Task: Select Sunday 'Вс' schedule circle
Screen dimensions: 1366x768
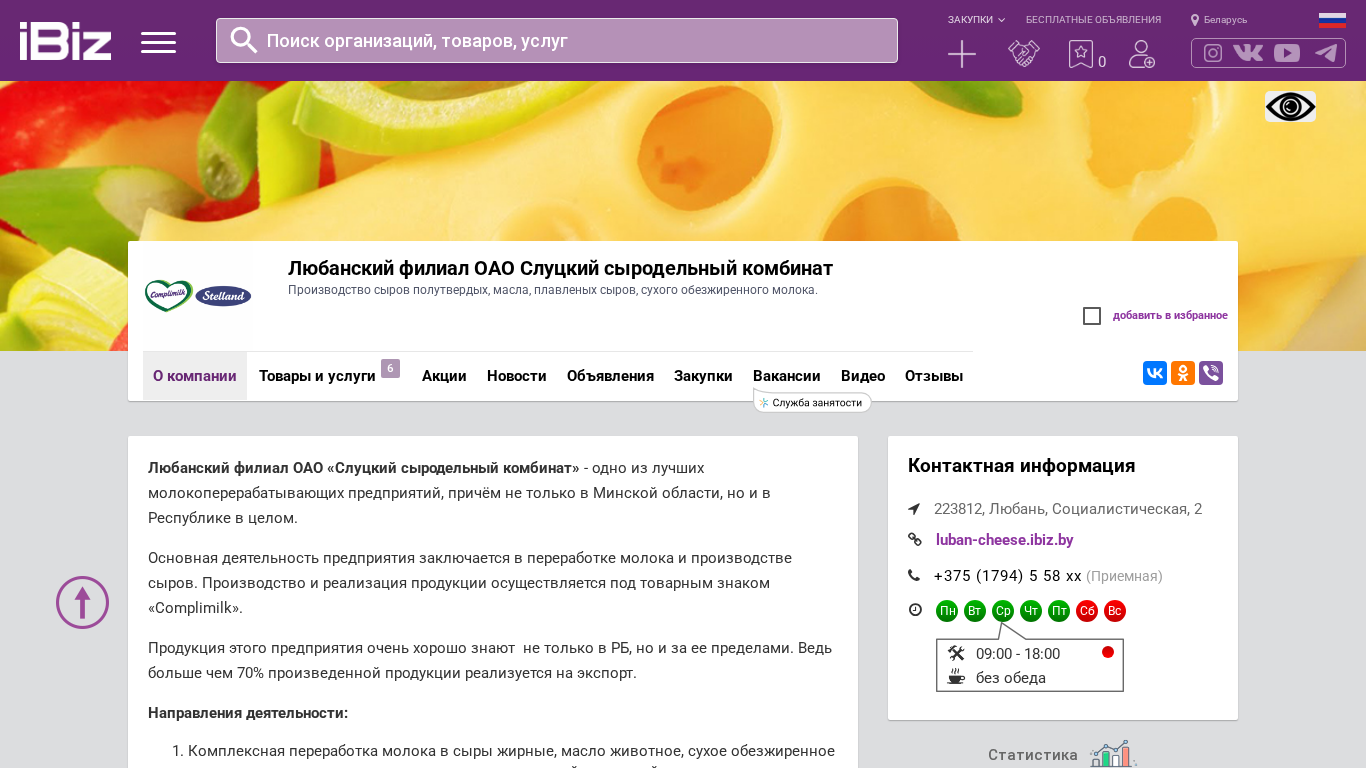Action: pyautogui.click(x=1115, y=611)
